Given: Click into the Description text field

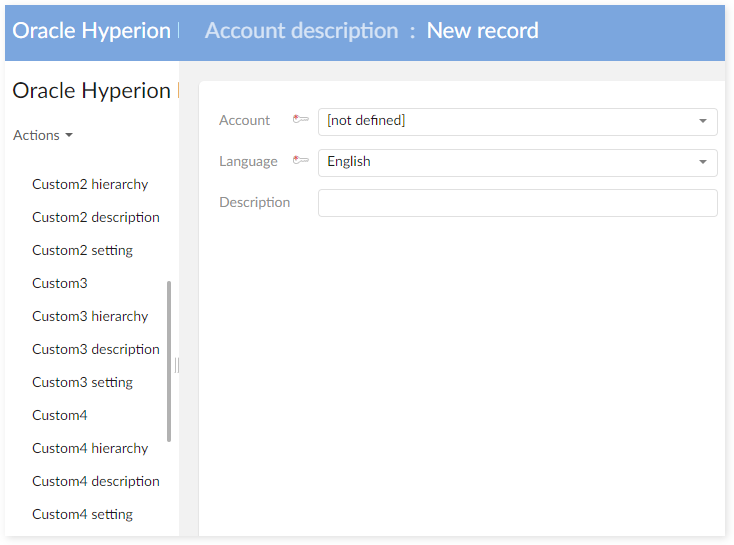Looking at the screenshot, I should (517, 203).
